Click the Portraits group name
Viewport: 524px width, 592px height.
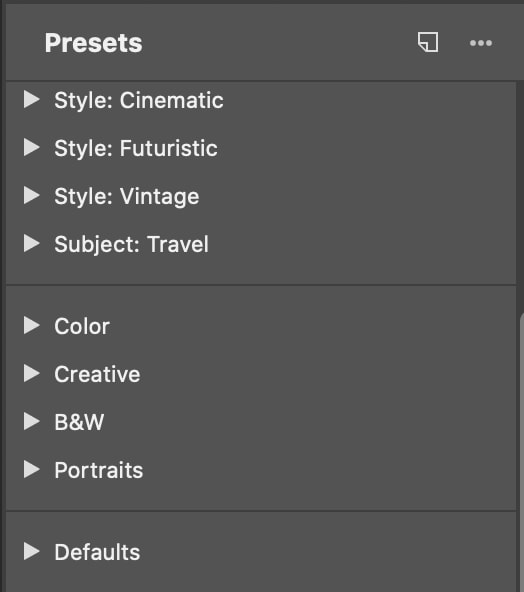click(99, 470)
